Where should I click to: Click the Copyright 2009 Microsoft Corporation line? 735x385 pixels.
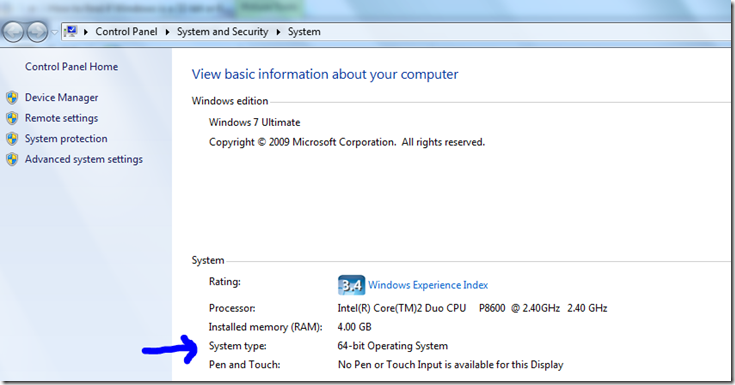point(347,142)
